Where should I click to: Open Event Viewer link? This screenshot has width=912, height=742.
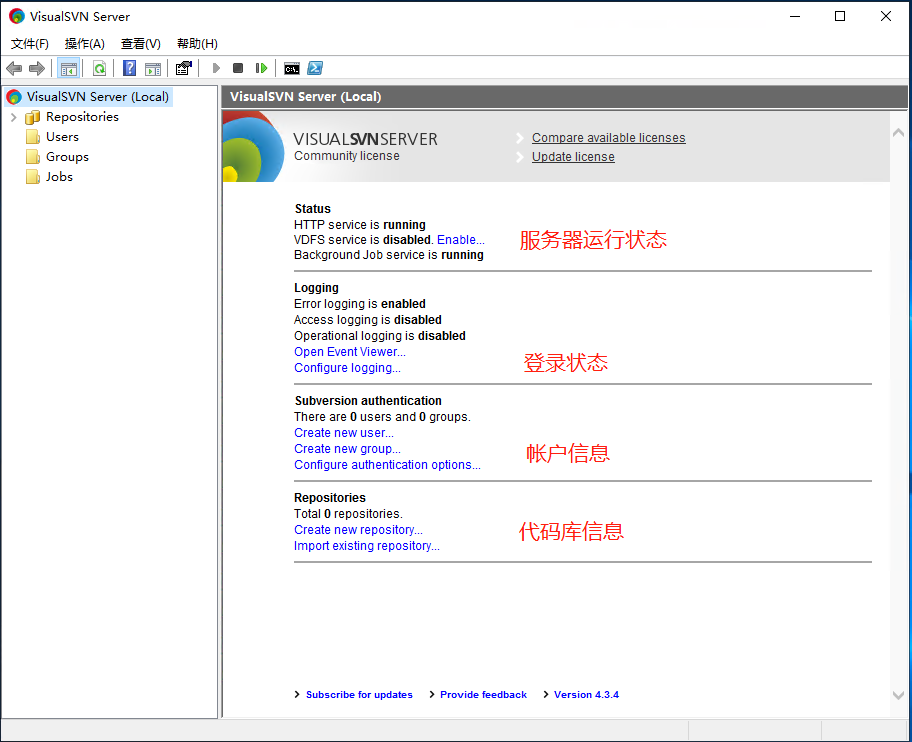point(350,352)
